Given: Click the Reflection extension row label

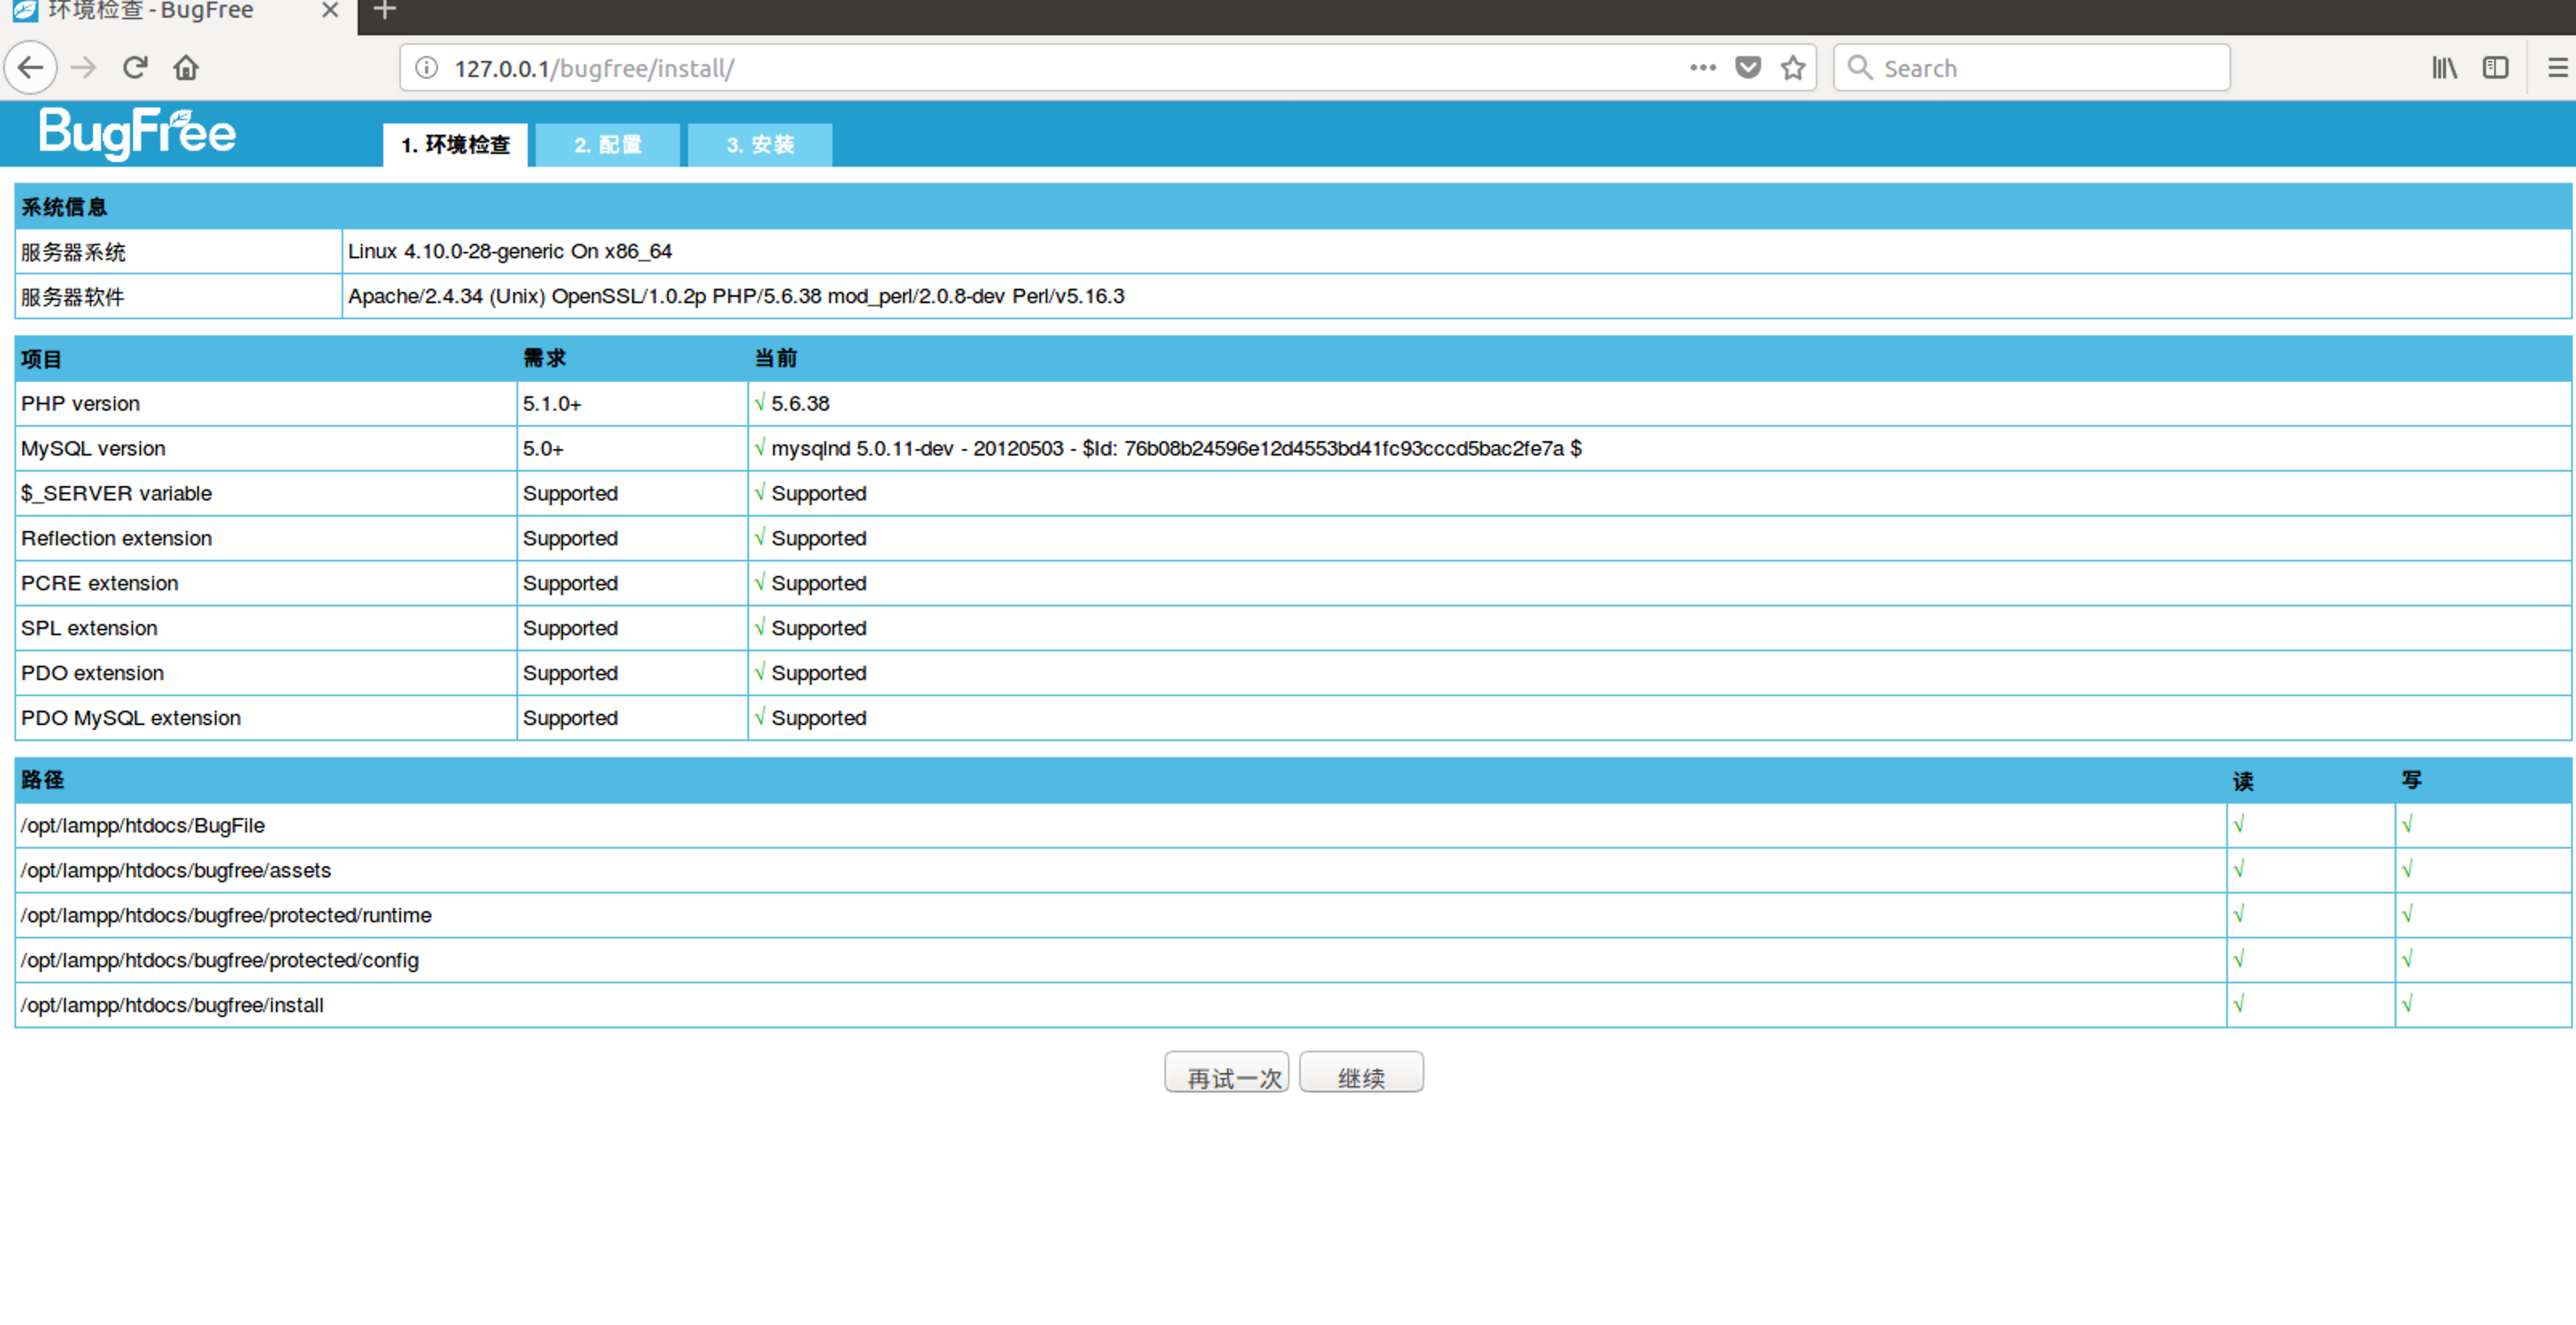Looking at the screenshot, I should point(117,539).
